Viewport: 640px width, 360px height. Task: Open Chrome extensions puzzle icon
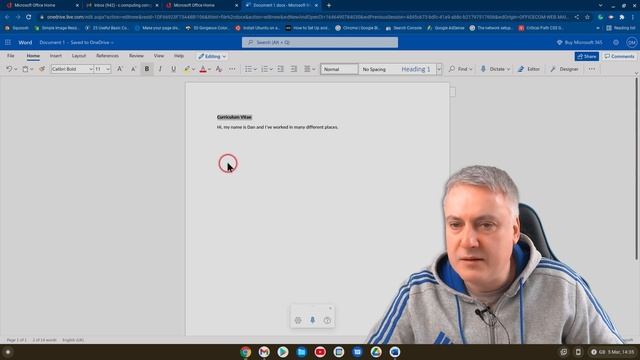tap(622, 17)
